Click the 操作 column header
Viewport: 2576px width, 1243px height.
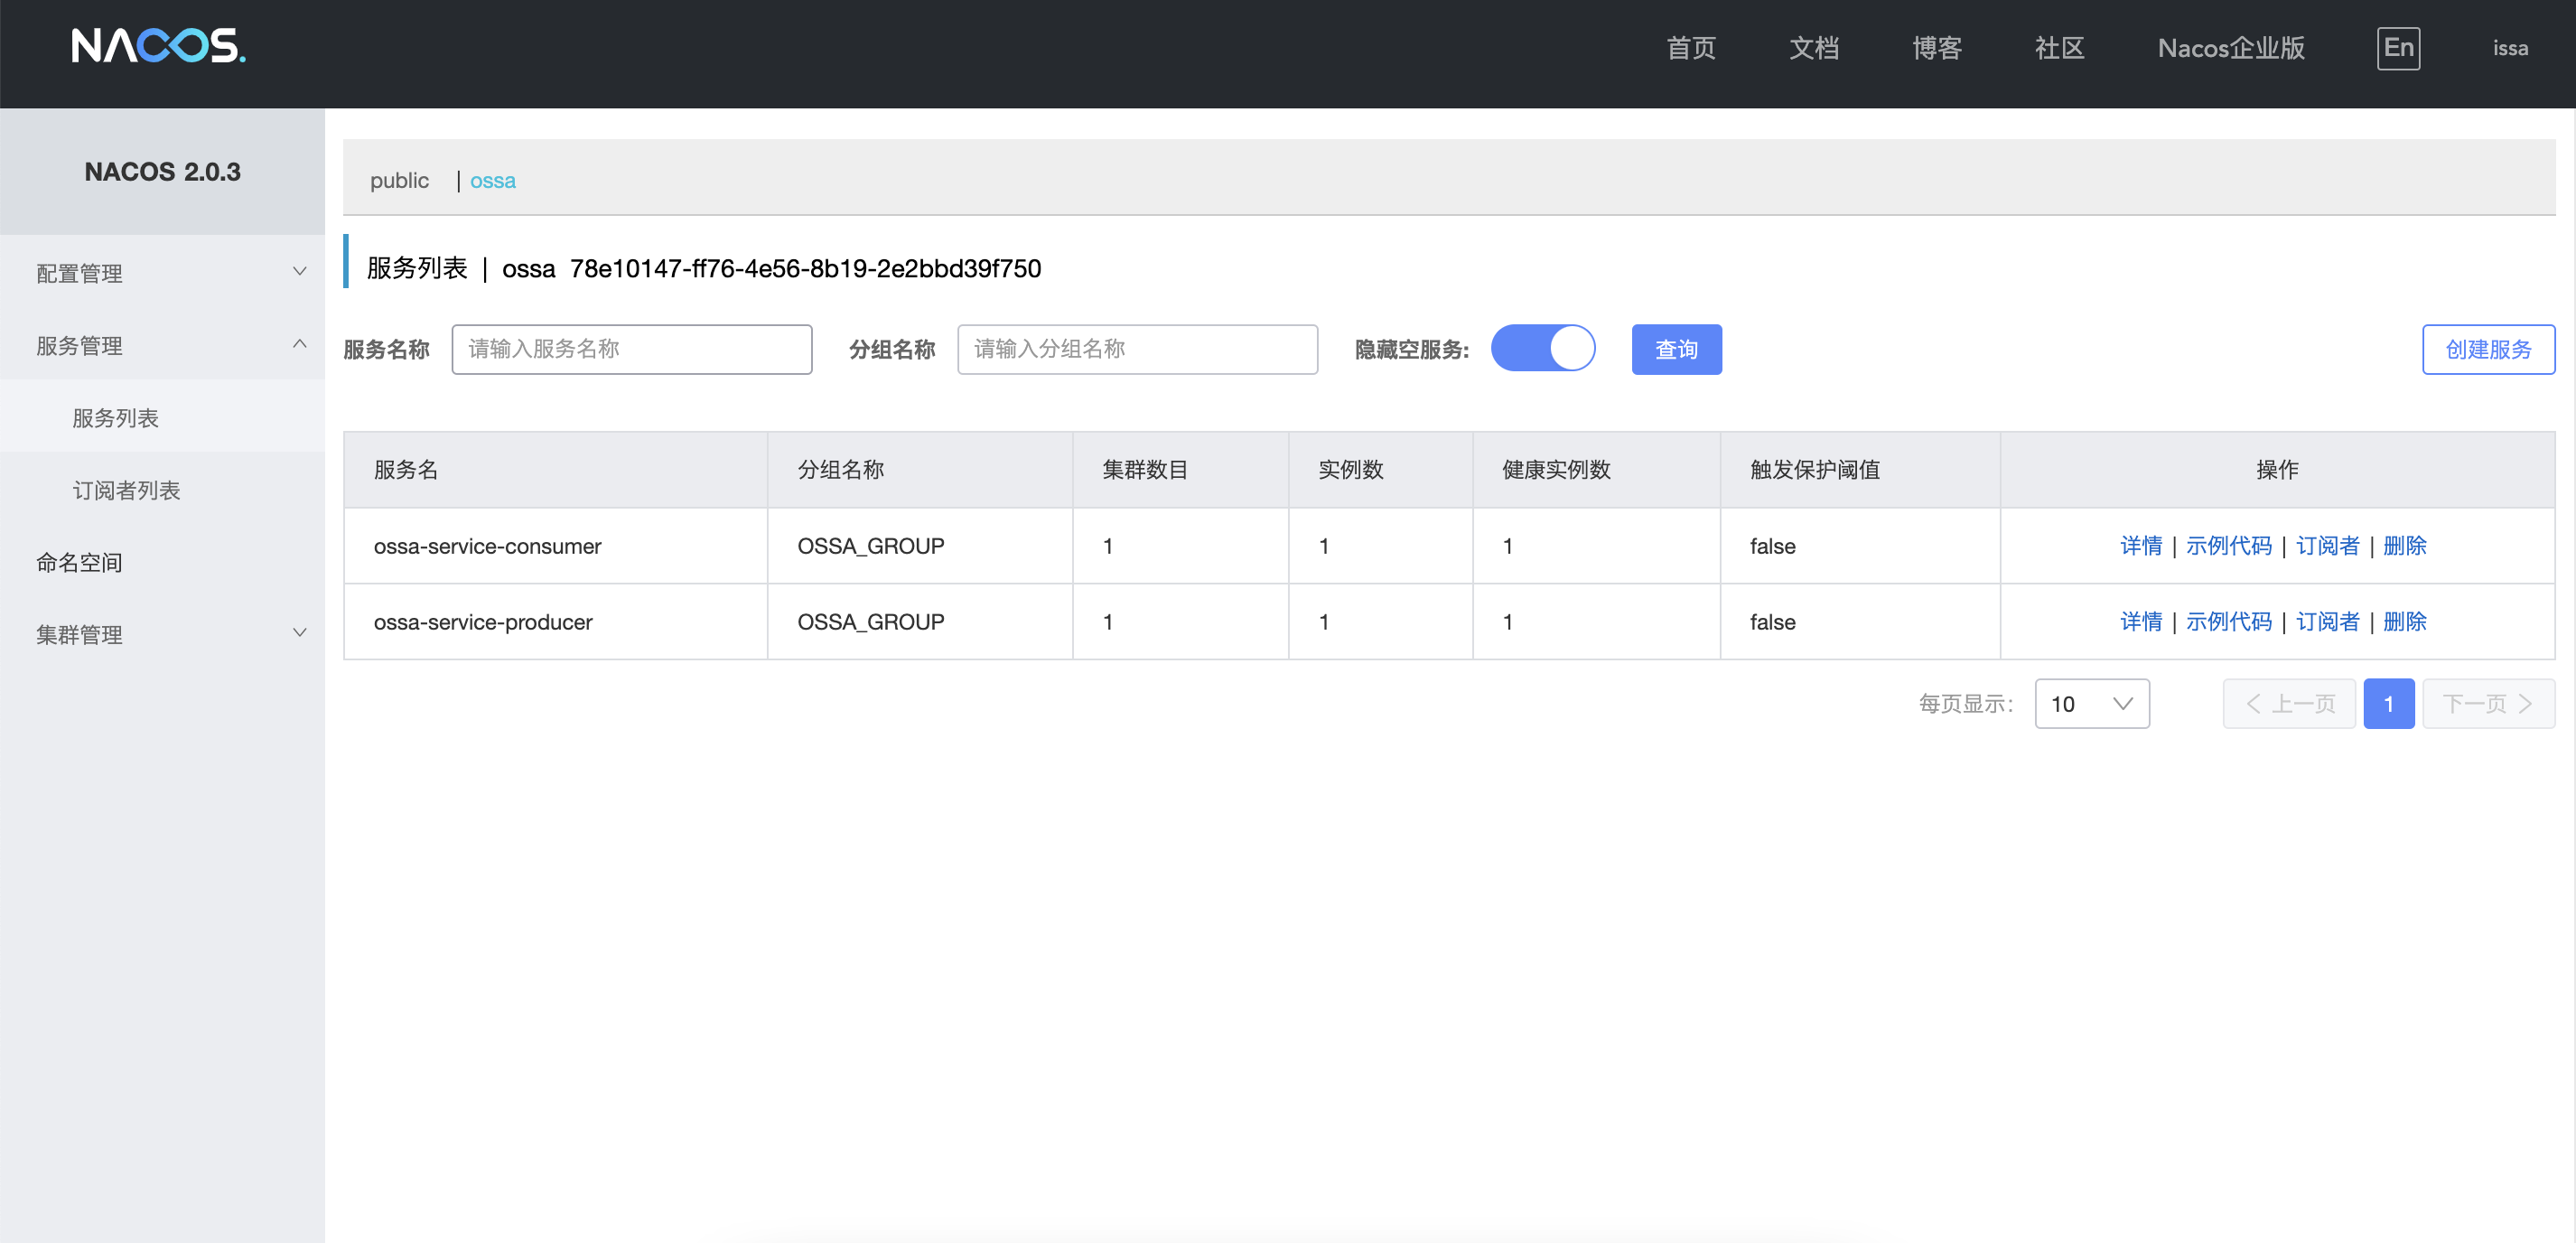tap(2277, 470)
